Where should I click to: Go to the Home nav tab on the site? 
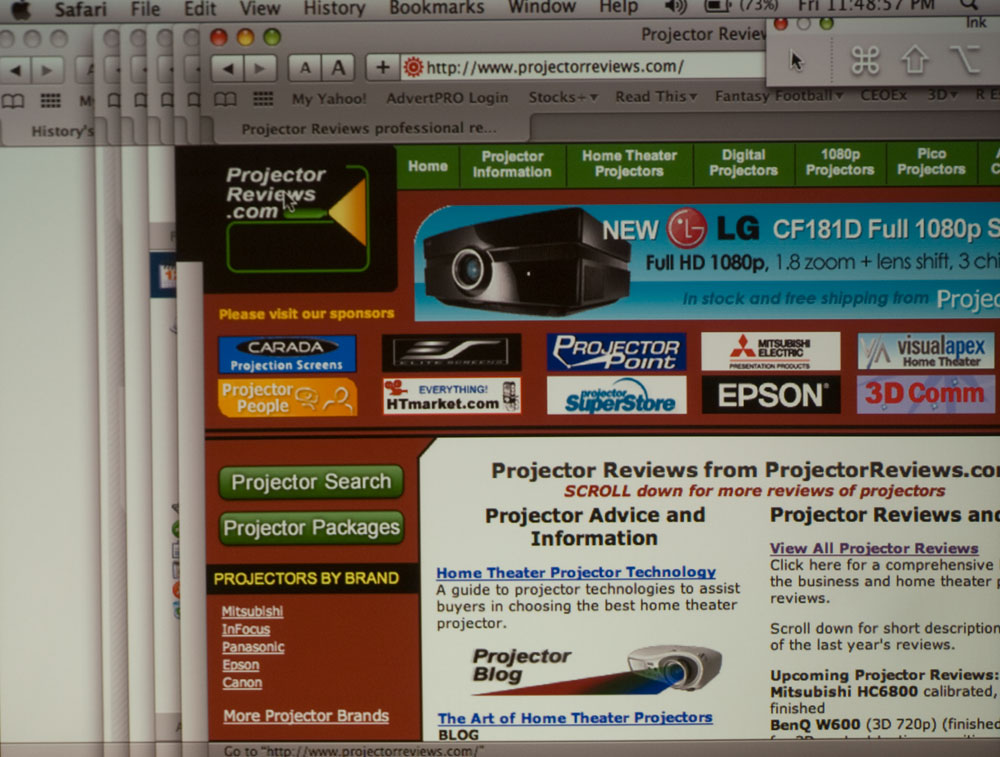(x=428, y=166)
